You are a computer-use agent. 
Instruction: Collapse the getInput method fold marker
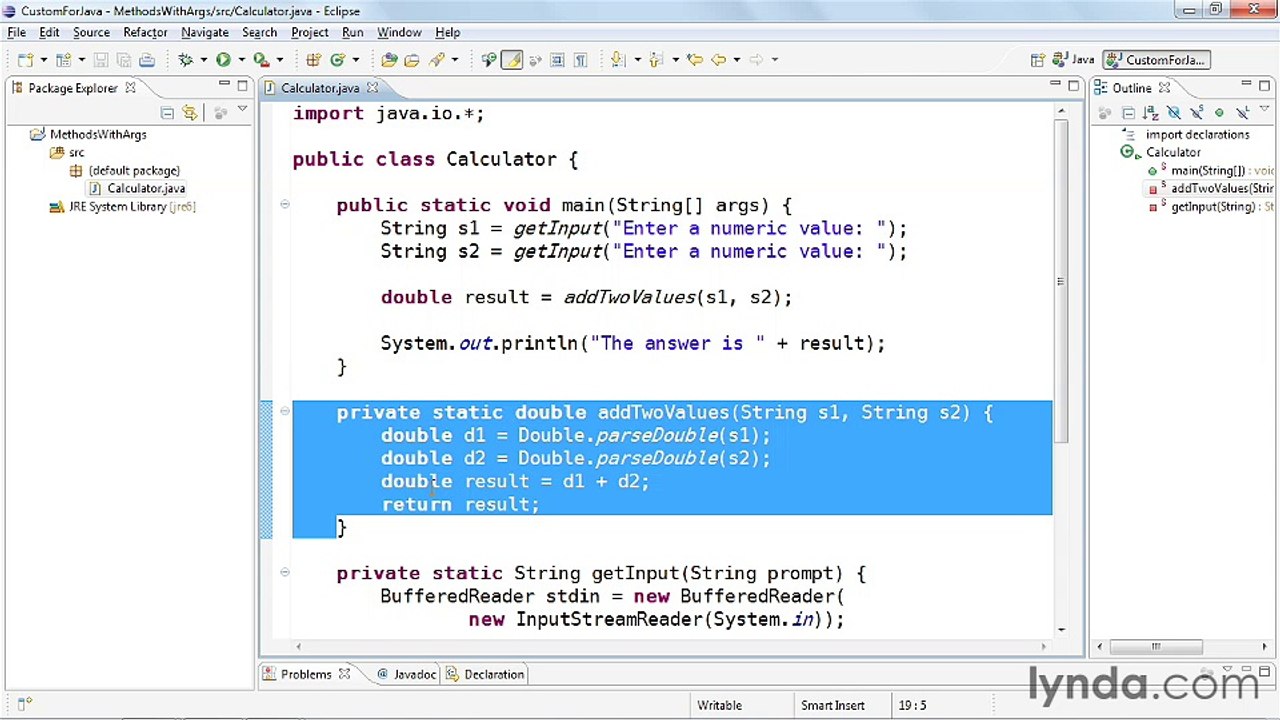285,572
